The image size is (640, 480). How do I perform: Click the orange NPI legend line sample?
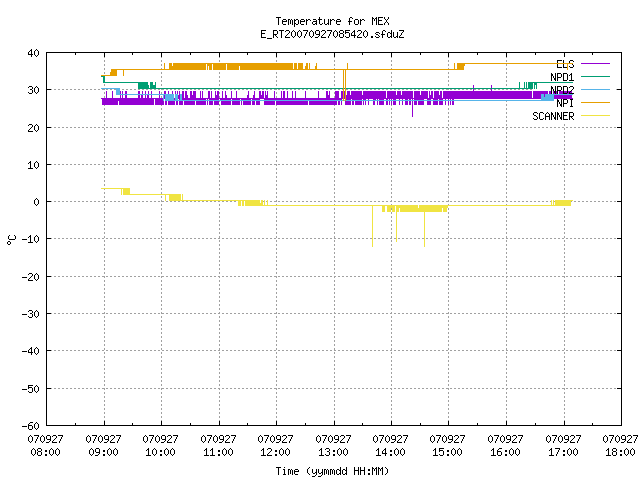[595, 102]
